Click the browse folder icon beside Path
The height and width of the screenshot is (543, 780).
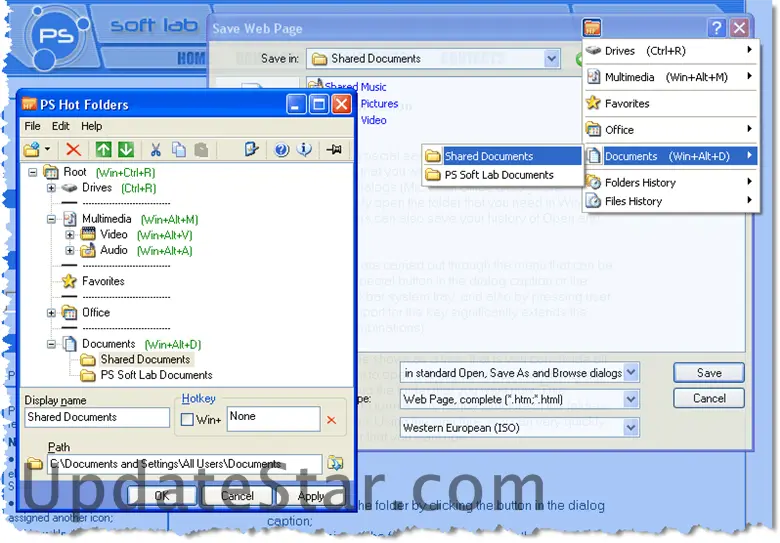(335, 463)
